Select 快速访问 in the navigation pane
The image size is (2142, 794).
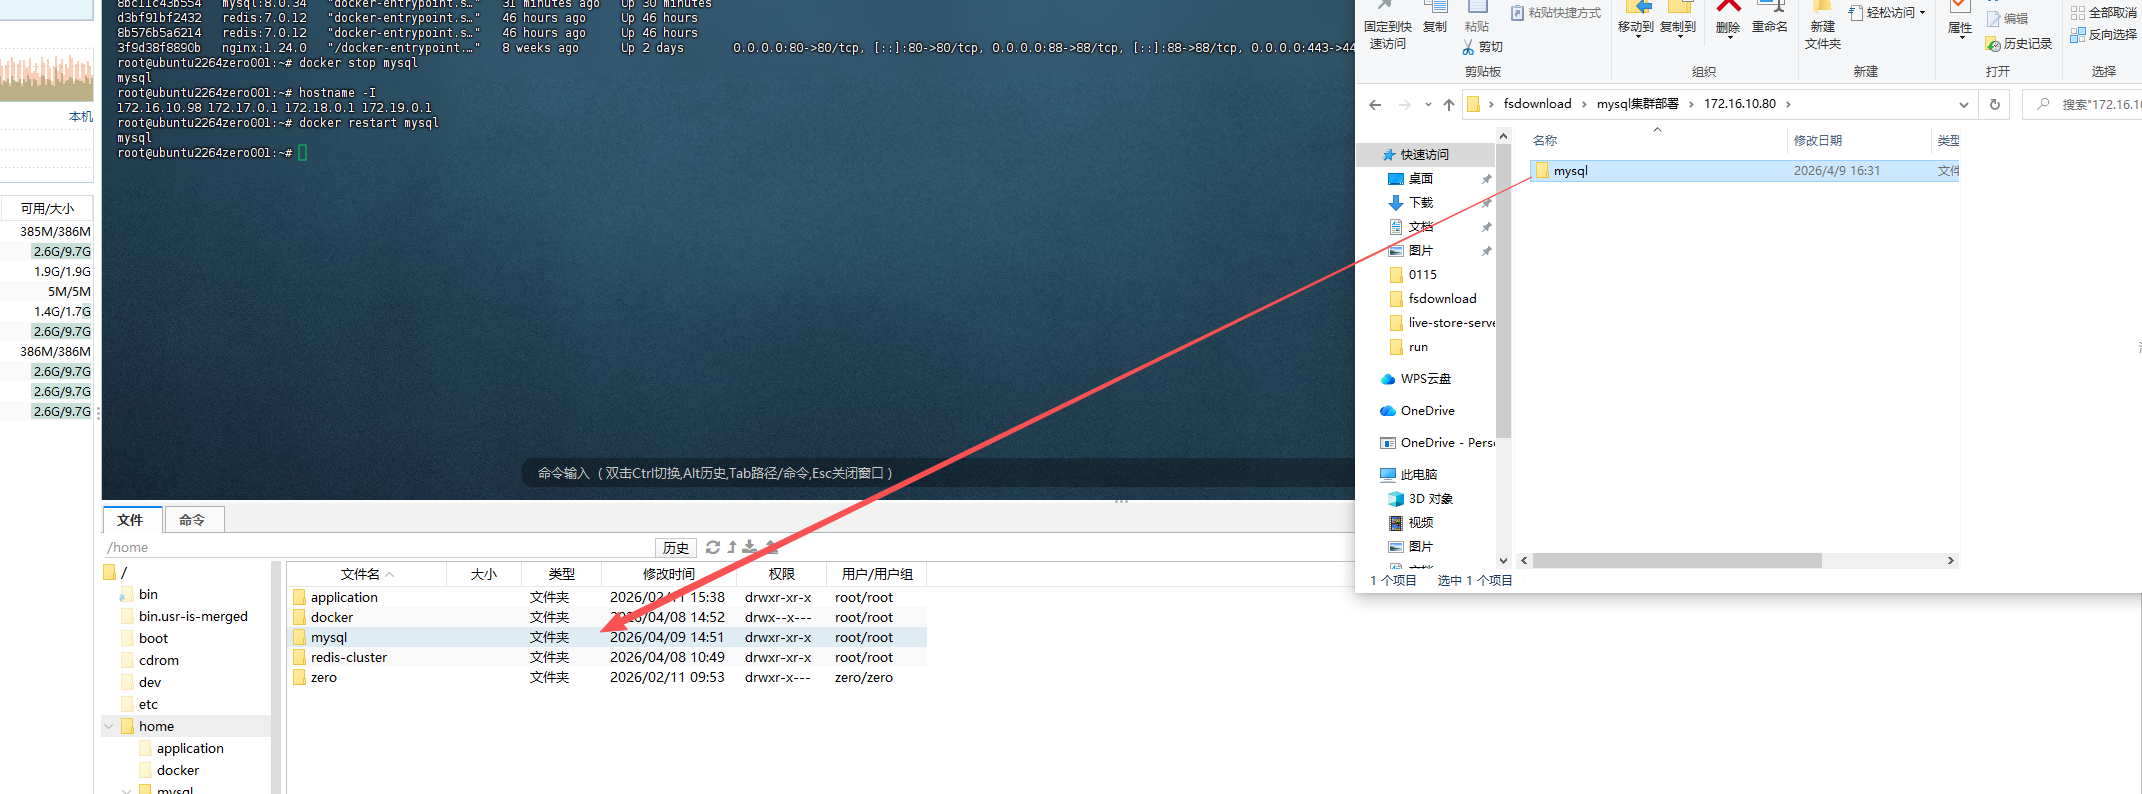1424,155
